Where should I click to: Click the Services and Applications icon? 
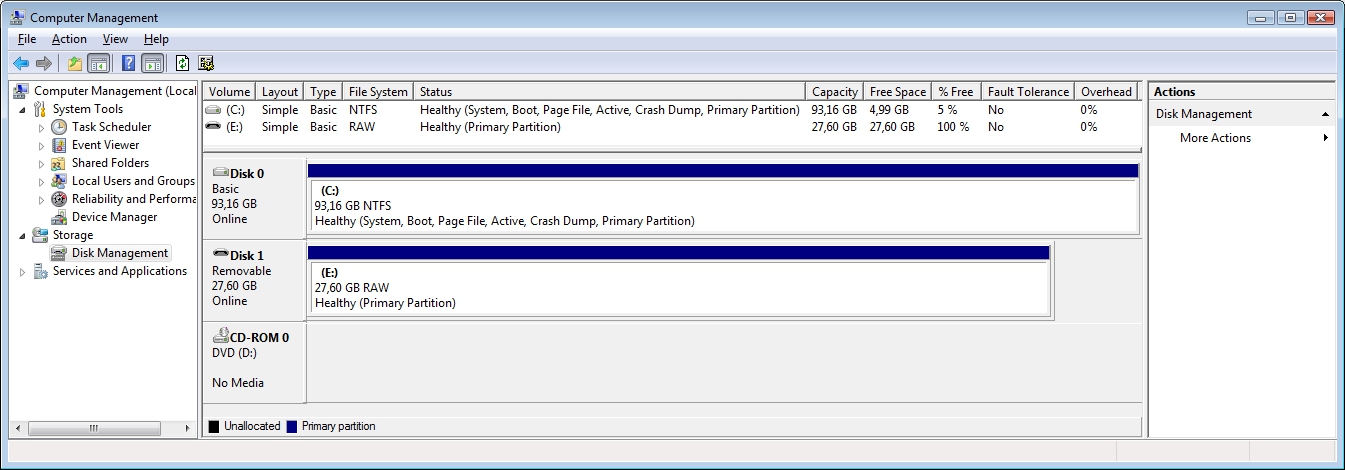(40, 271)
